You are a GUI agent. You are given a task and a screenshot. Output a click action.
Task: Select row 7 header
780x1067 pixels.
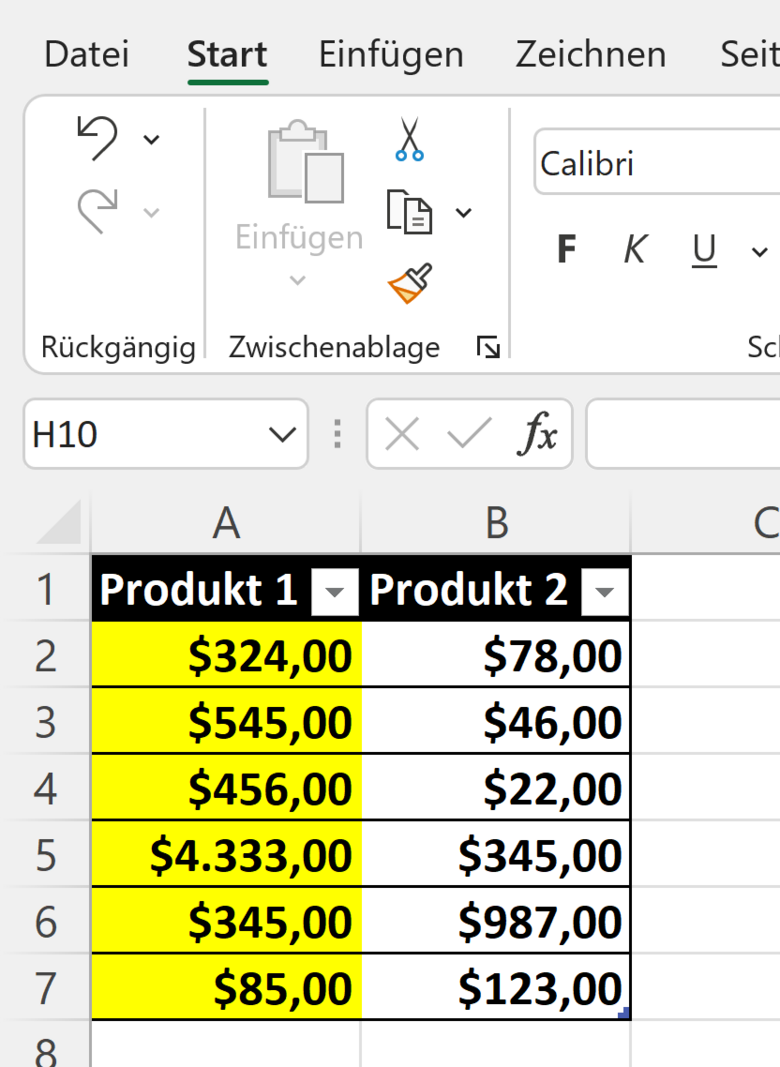click(46, 988)
